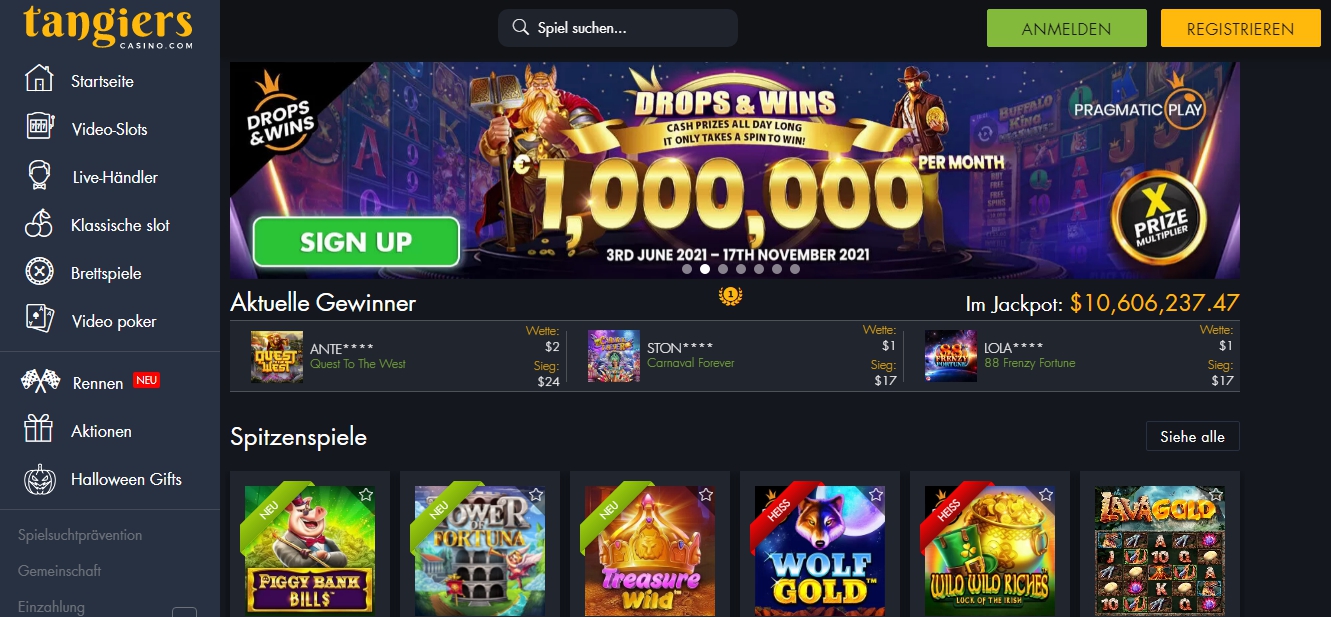Select the Video poker cards icon
The image size is (1331, 617).
pyautogui.click(x=39, y=321)
